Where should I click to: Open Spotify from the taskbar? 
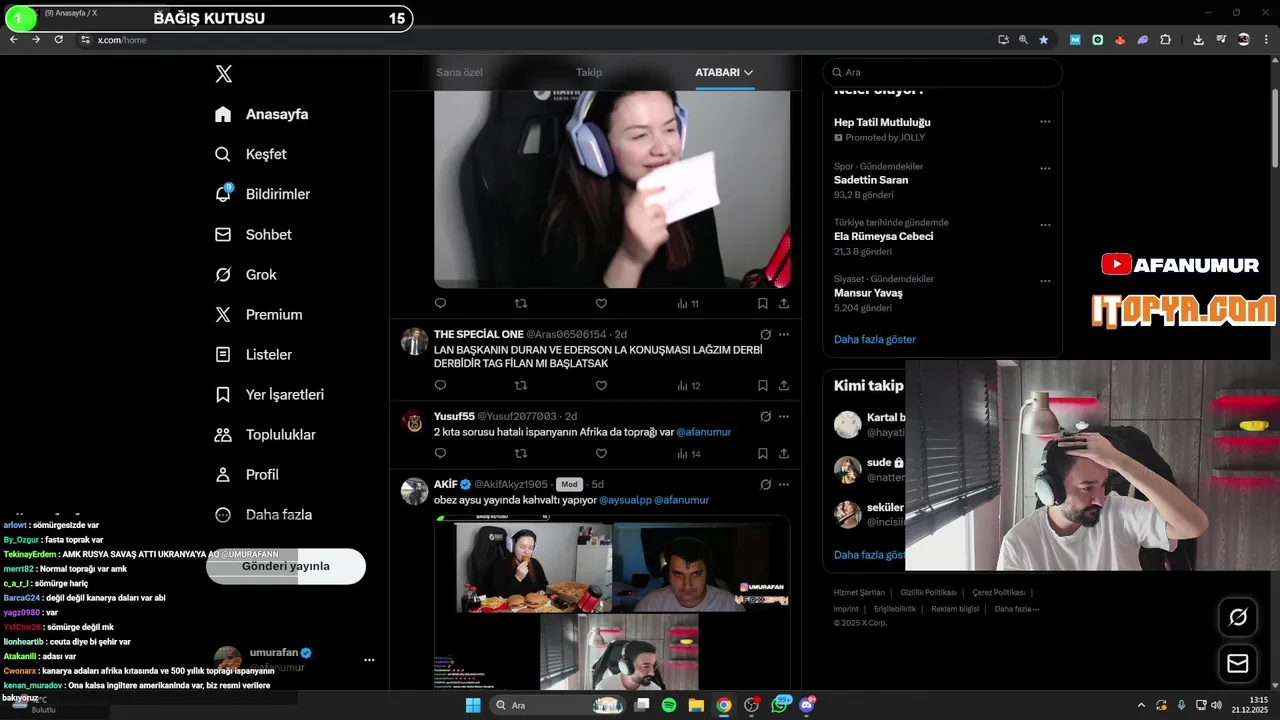669,705
